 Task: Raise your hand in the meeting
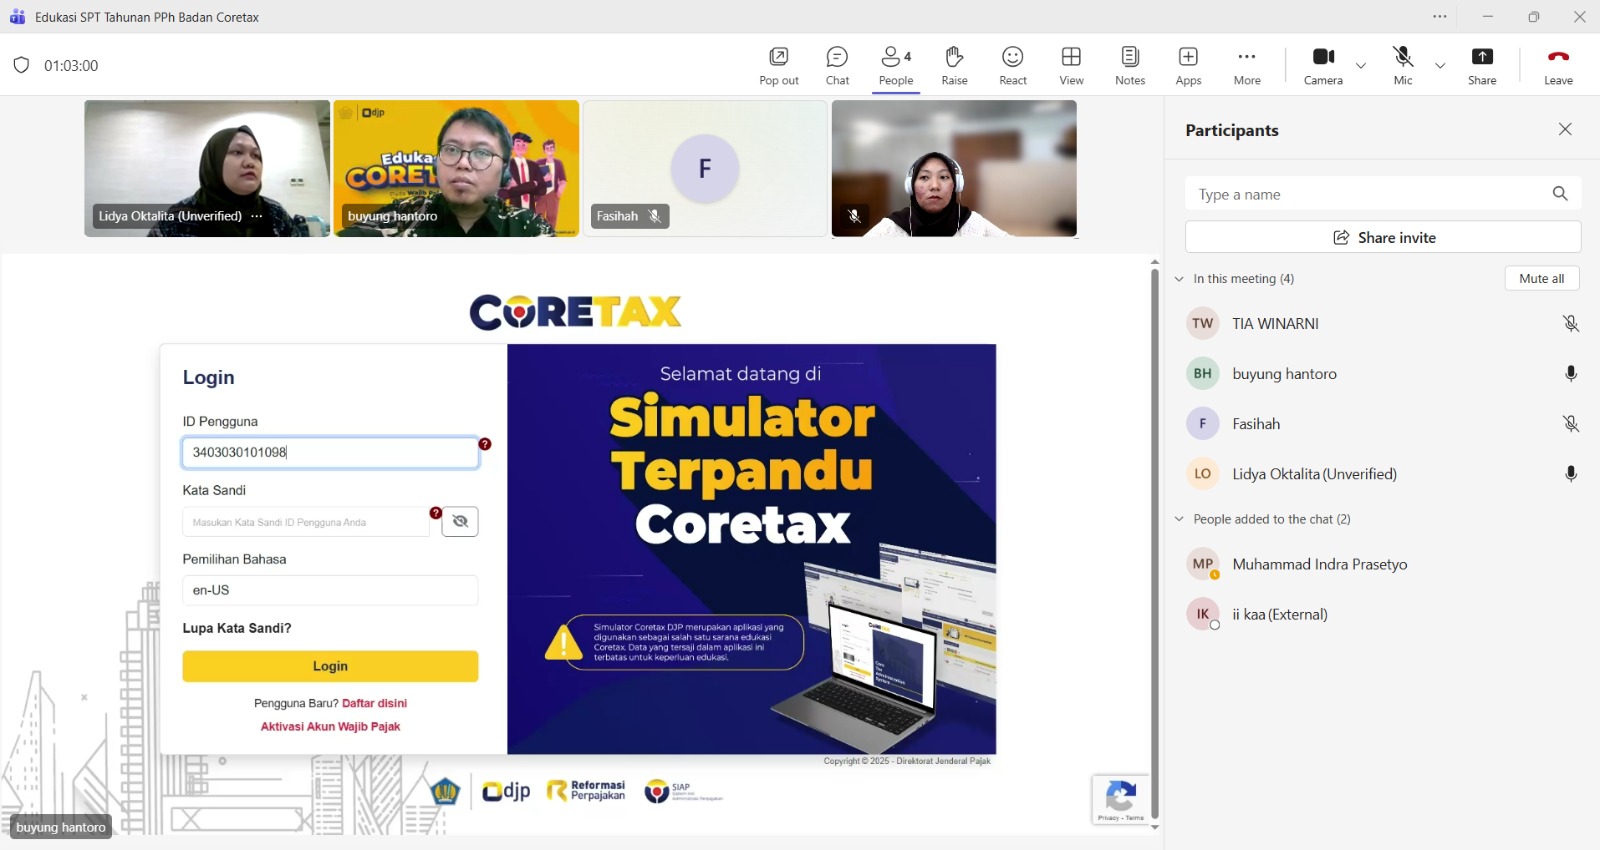point(954,65)
